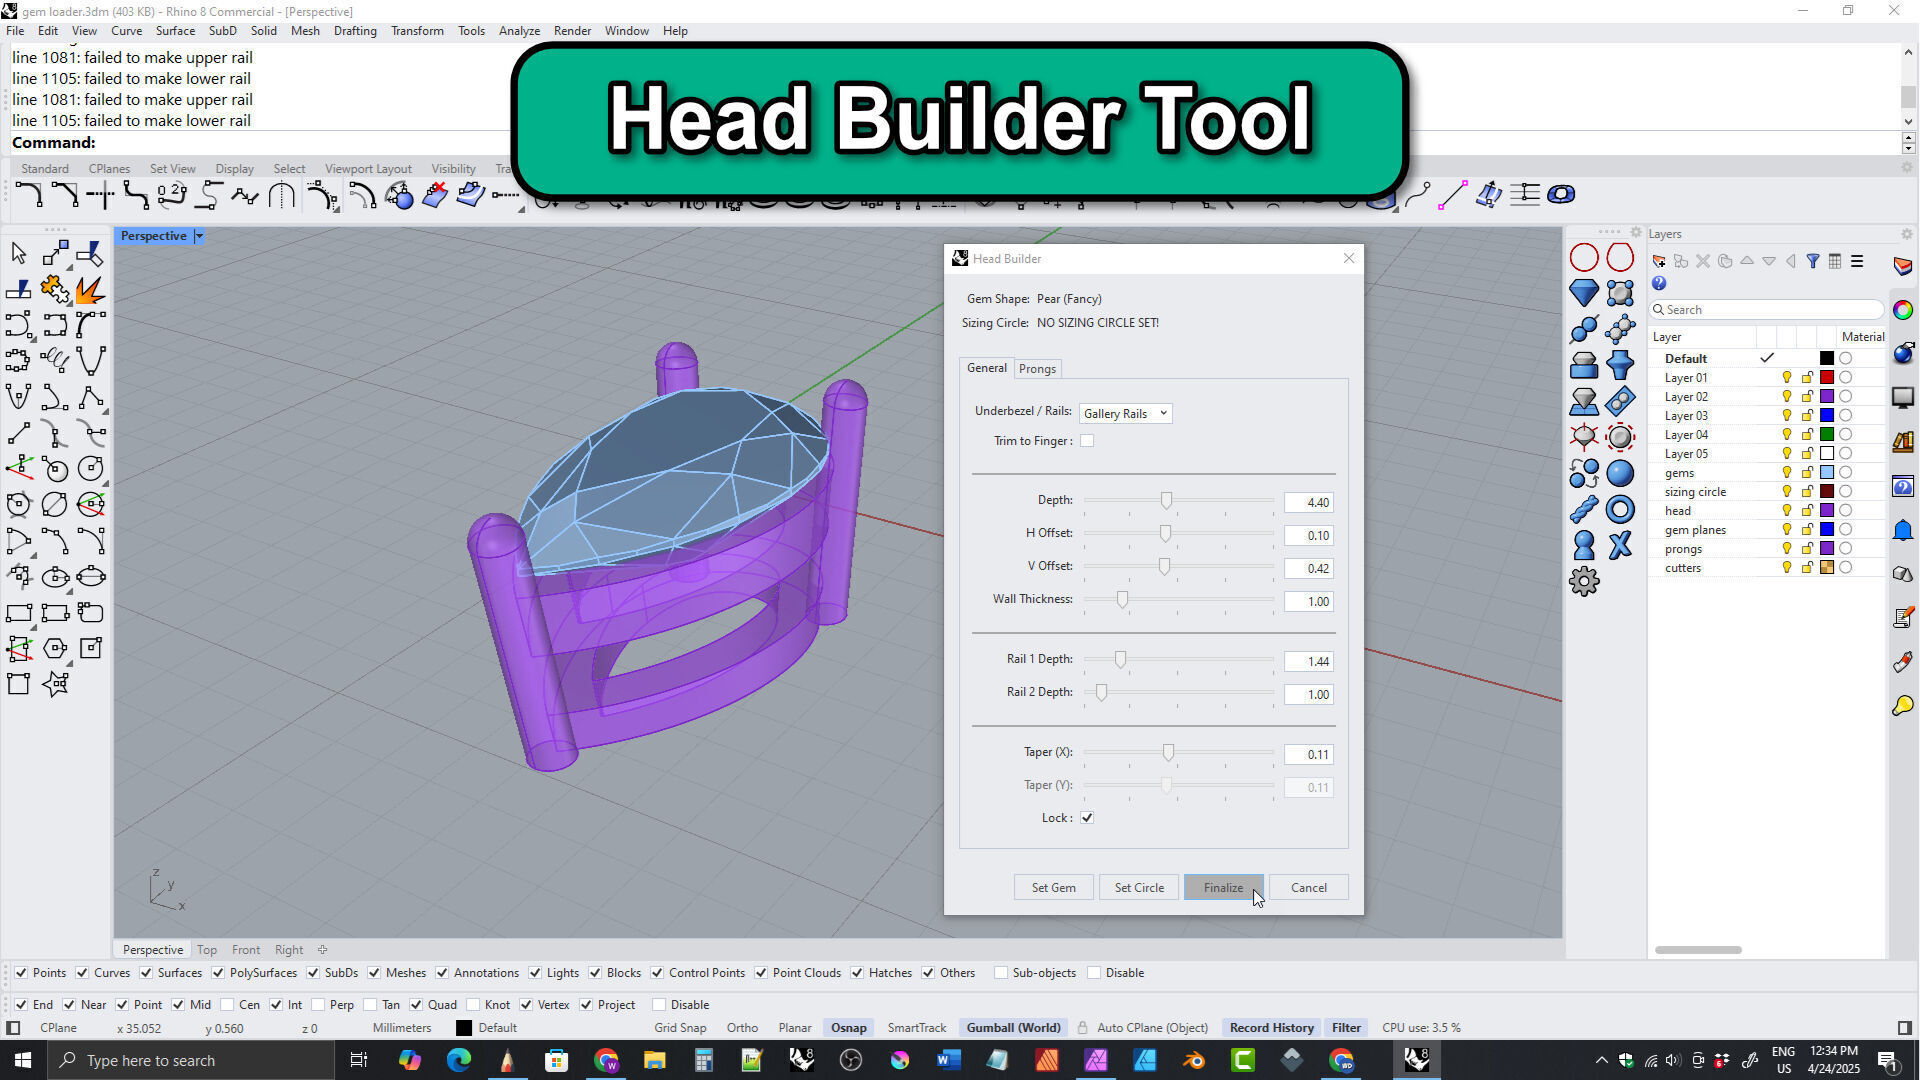This screenshot has width=1920, height=1080.
Task: Select the star polygon tool icon
Action: [55, 684]
